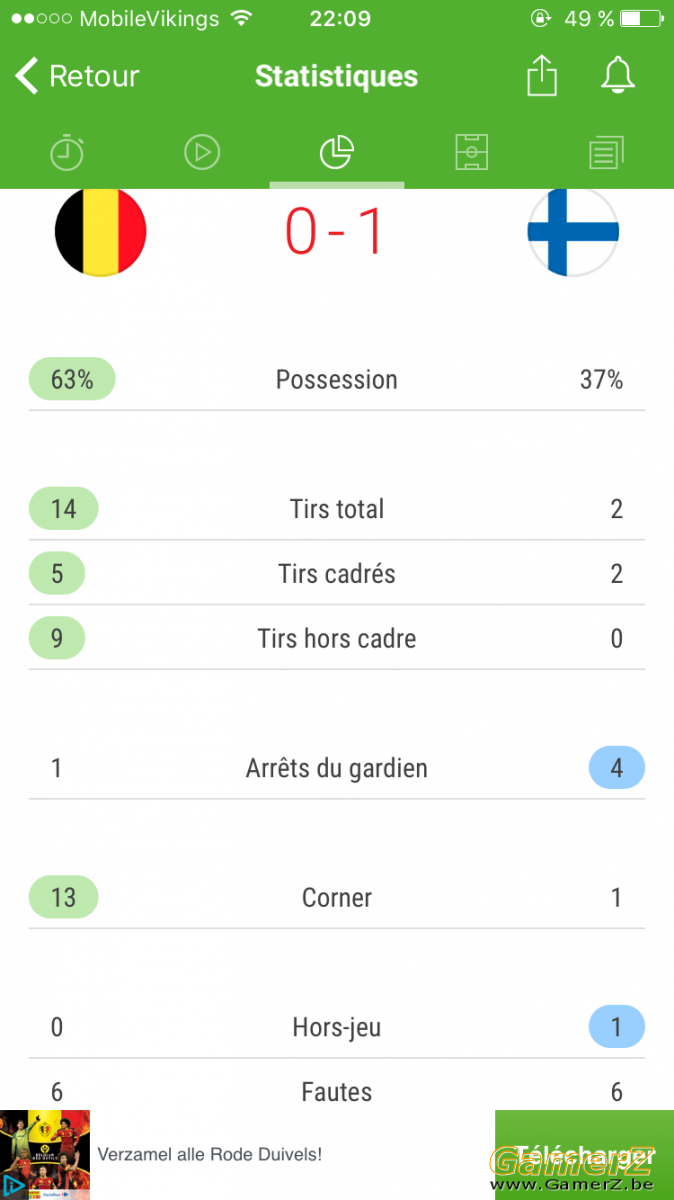Tap the Télécharger button in ad
The width and height of the screenshot is (674, 1200).
[x=584, y=1155]
